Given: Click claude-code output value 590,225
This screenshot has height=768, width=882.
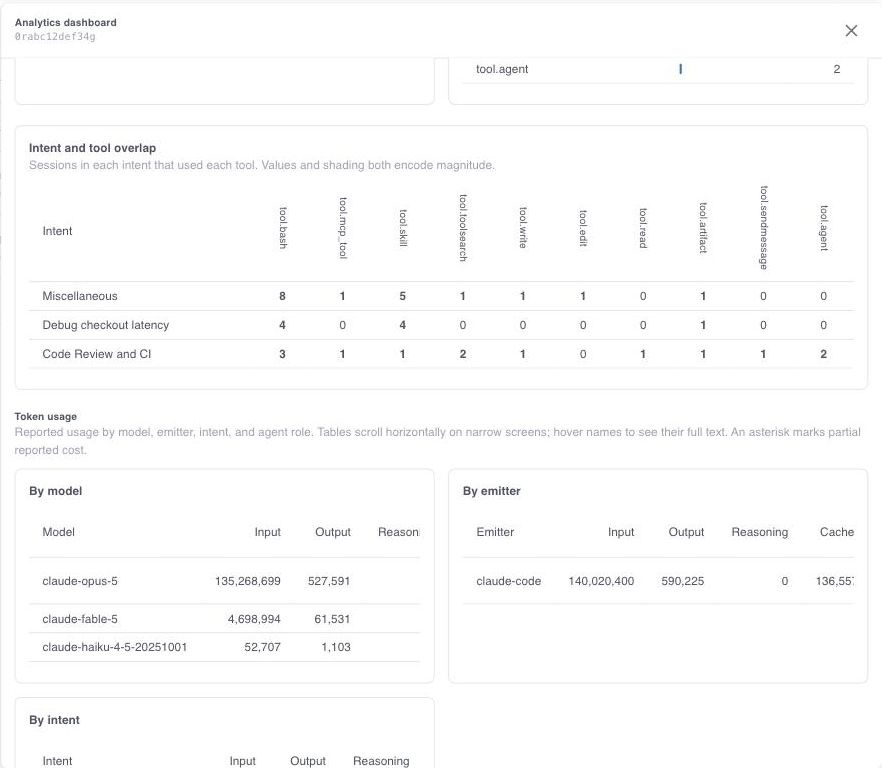Looking at the screenshot, I should (x=682, y=581).
